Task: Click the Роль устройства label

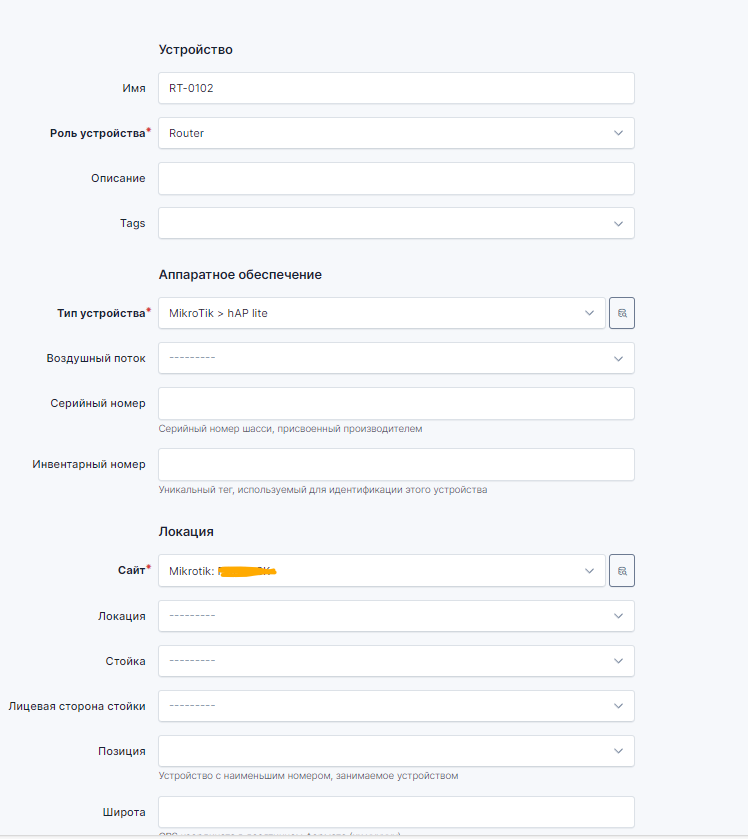Action: click(x=97, y=133)
